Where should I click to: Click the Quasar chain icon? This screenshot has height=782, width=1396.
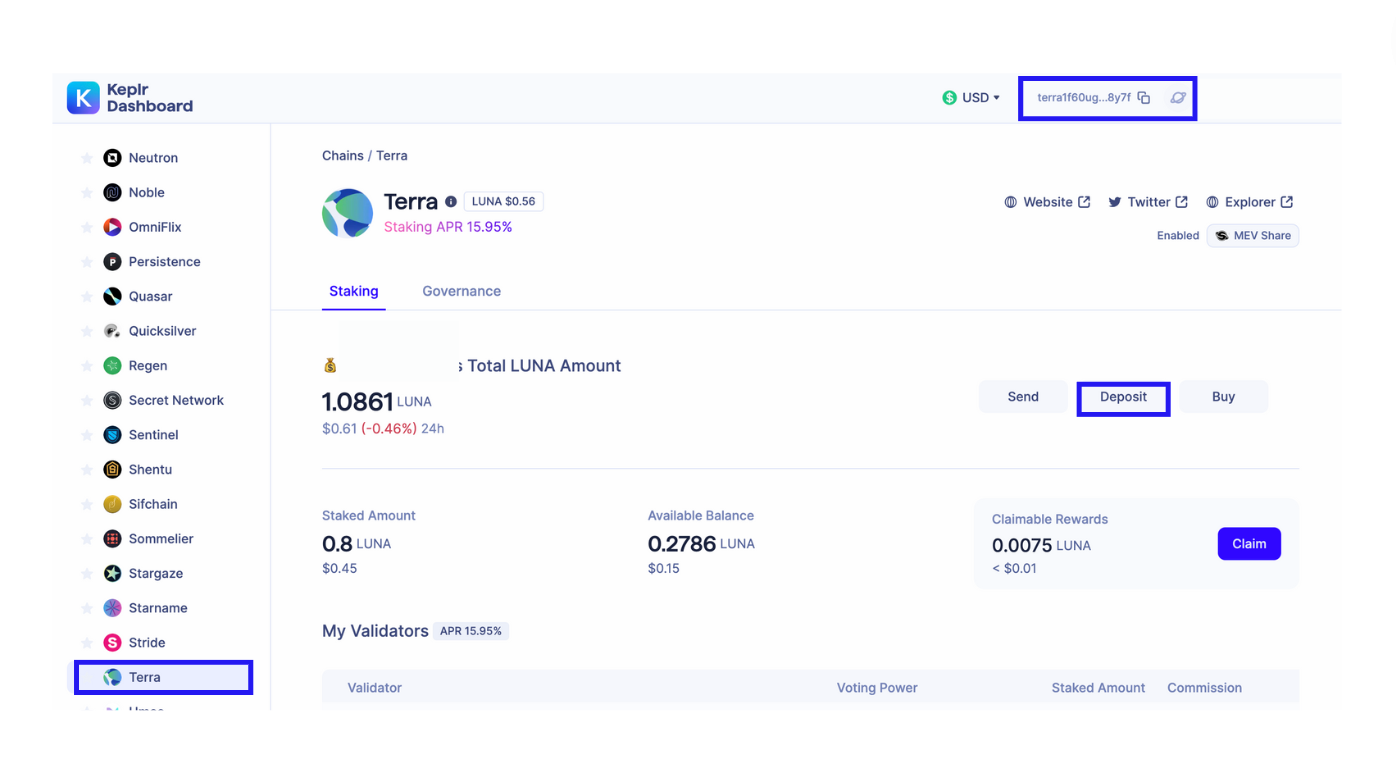click(x=112, y=297)
